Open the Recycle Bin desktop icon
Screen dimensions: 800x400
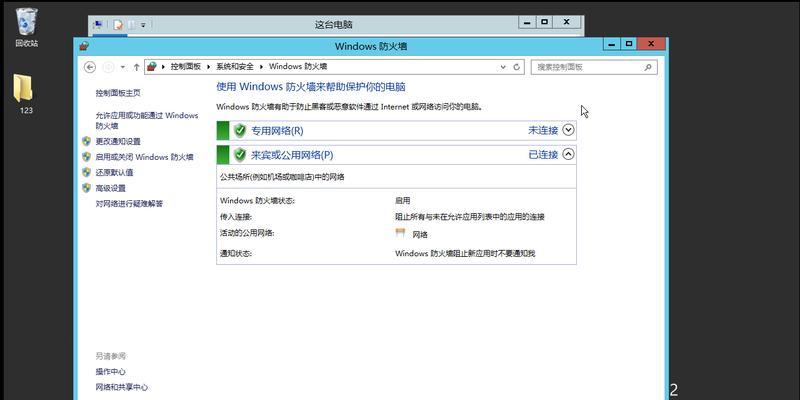tap(27, 28)
